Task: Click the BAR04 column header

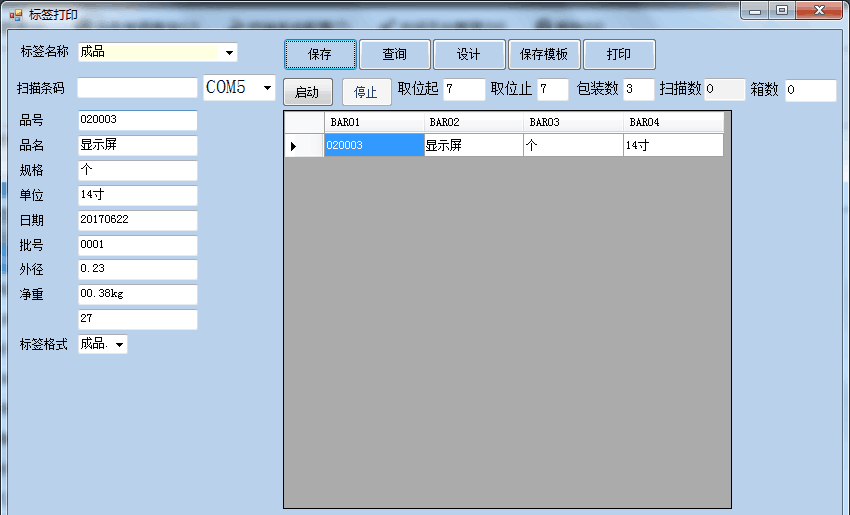Action: pyautogui.click(x=672, y=122)
